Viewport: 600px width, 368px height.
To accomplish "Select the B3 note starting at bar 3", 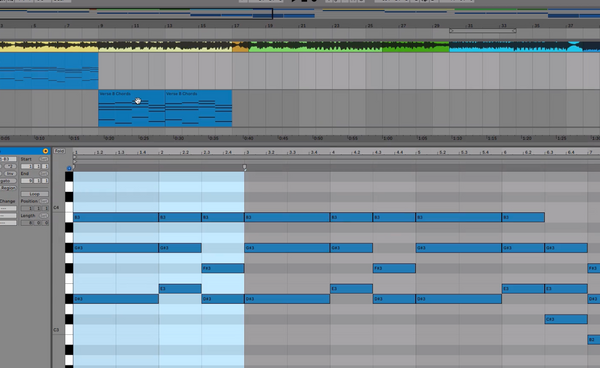I will pos(287,217).
